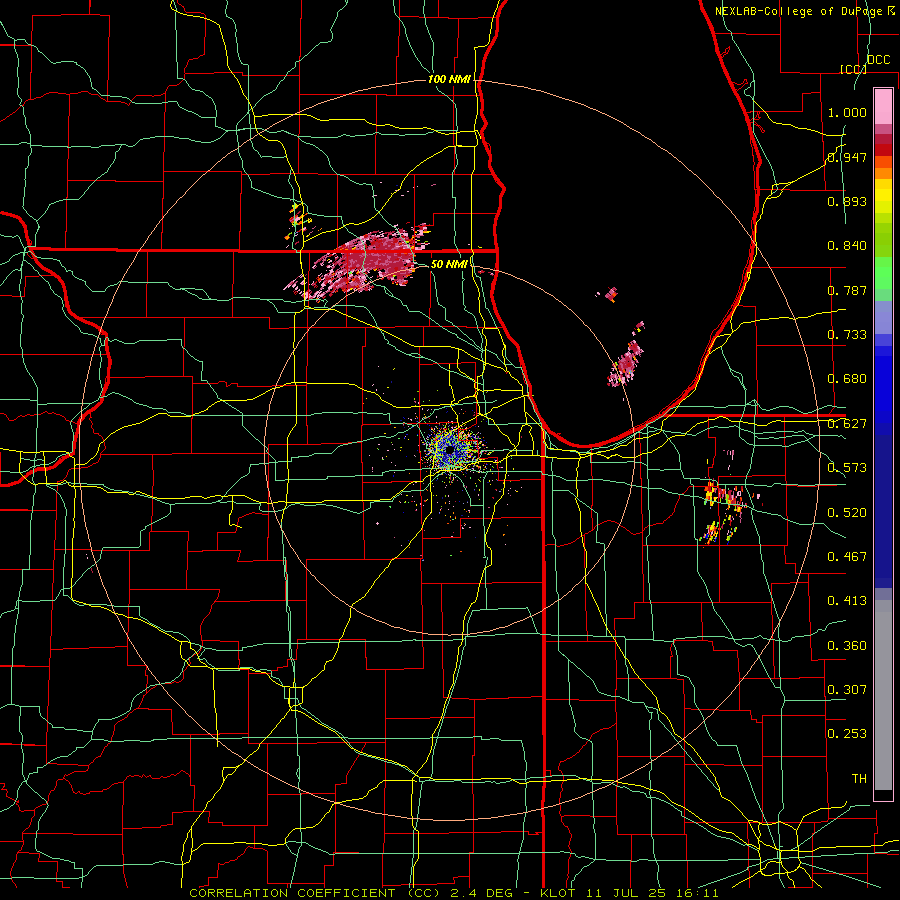
Task: Select the 0.787 legend value
Action: (847, 290)
